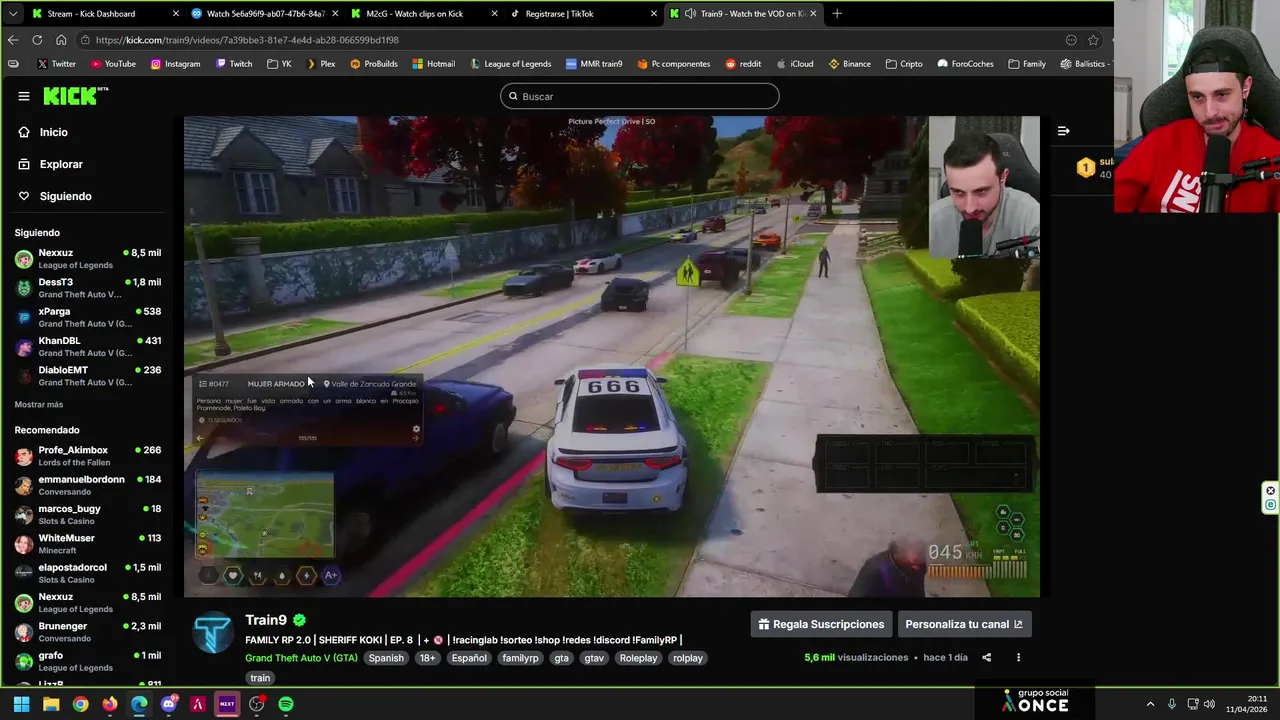Select the Roleplay tag

pyautogui.click(x=638, y=658)
